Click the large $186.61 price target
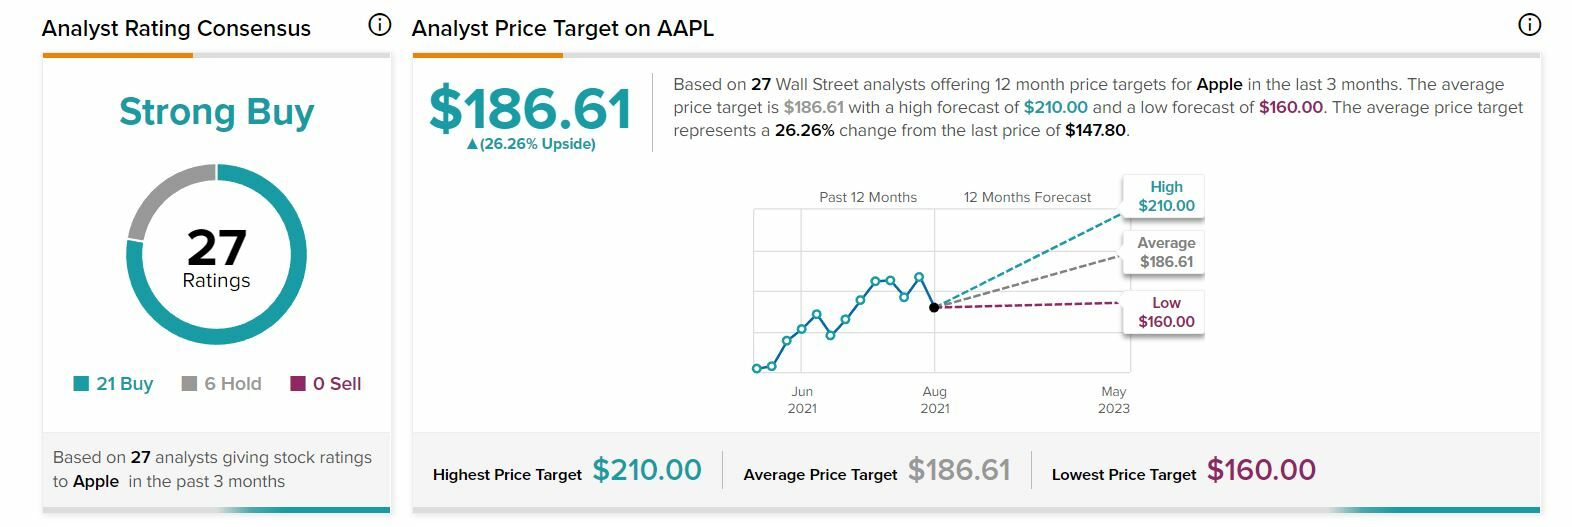This screenshot has height=527, width=1572. pyautogui.click(x=530, y=108)
